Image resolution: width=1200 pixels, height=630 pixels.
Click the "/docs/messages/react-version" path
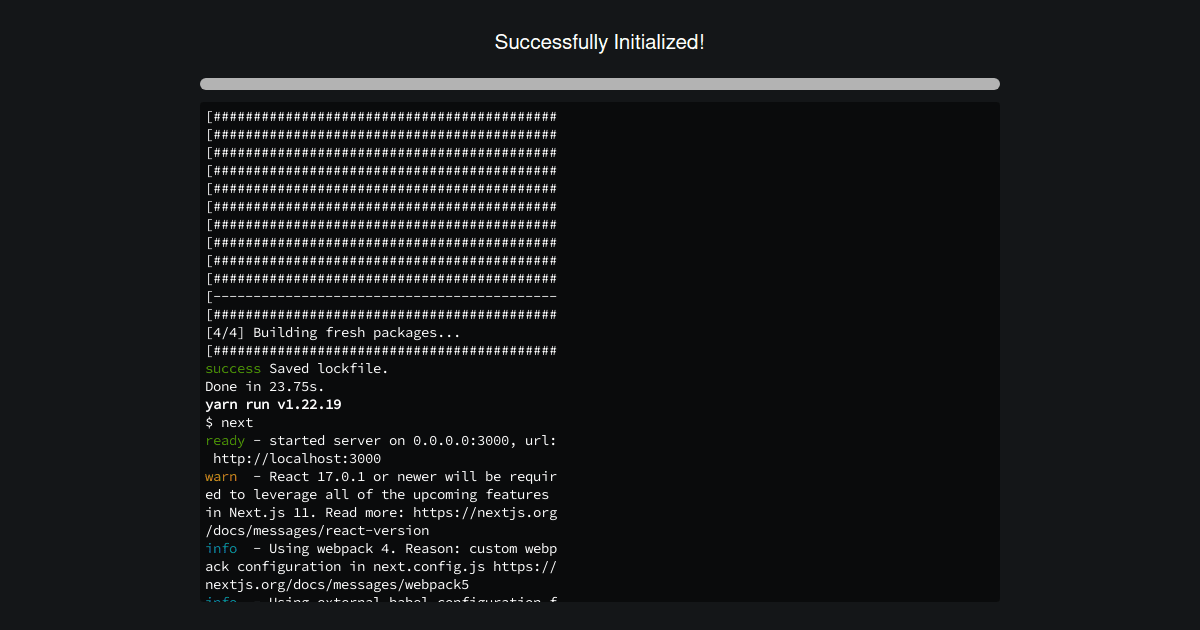tap(317, 531)
